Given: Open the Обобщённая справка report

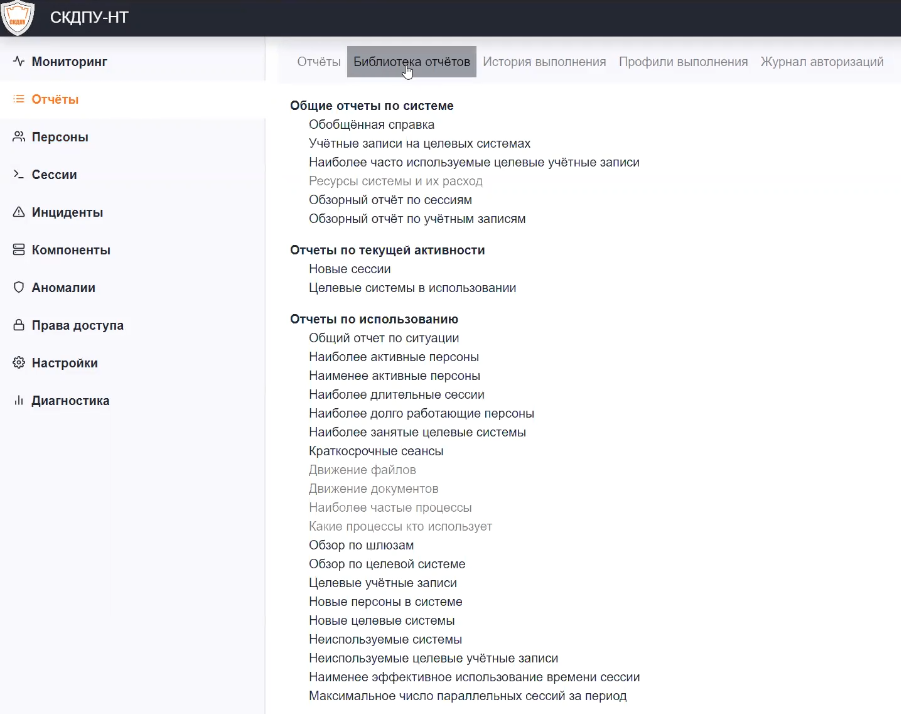Looking at the screenshot, I should click(x=372, y=125).
